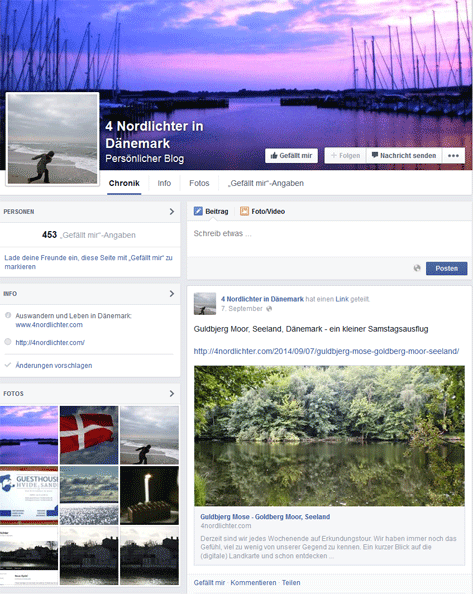
Task: Choose the Foto/Video icon in composer
Action: point(244,211)
